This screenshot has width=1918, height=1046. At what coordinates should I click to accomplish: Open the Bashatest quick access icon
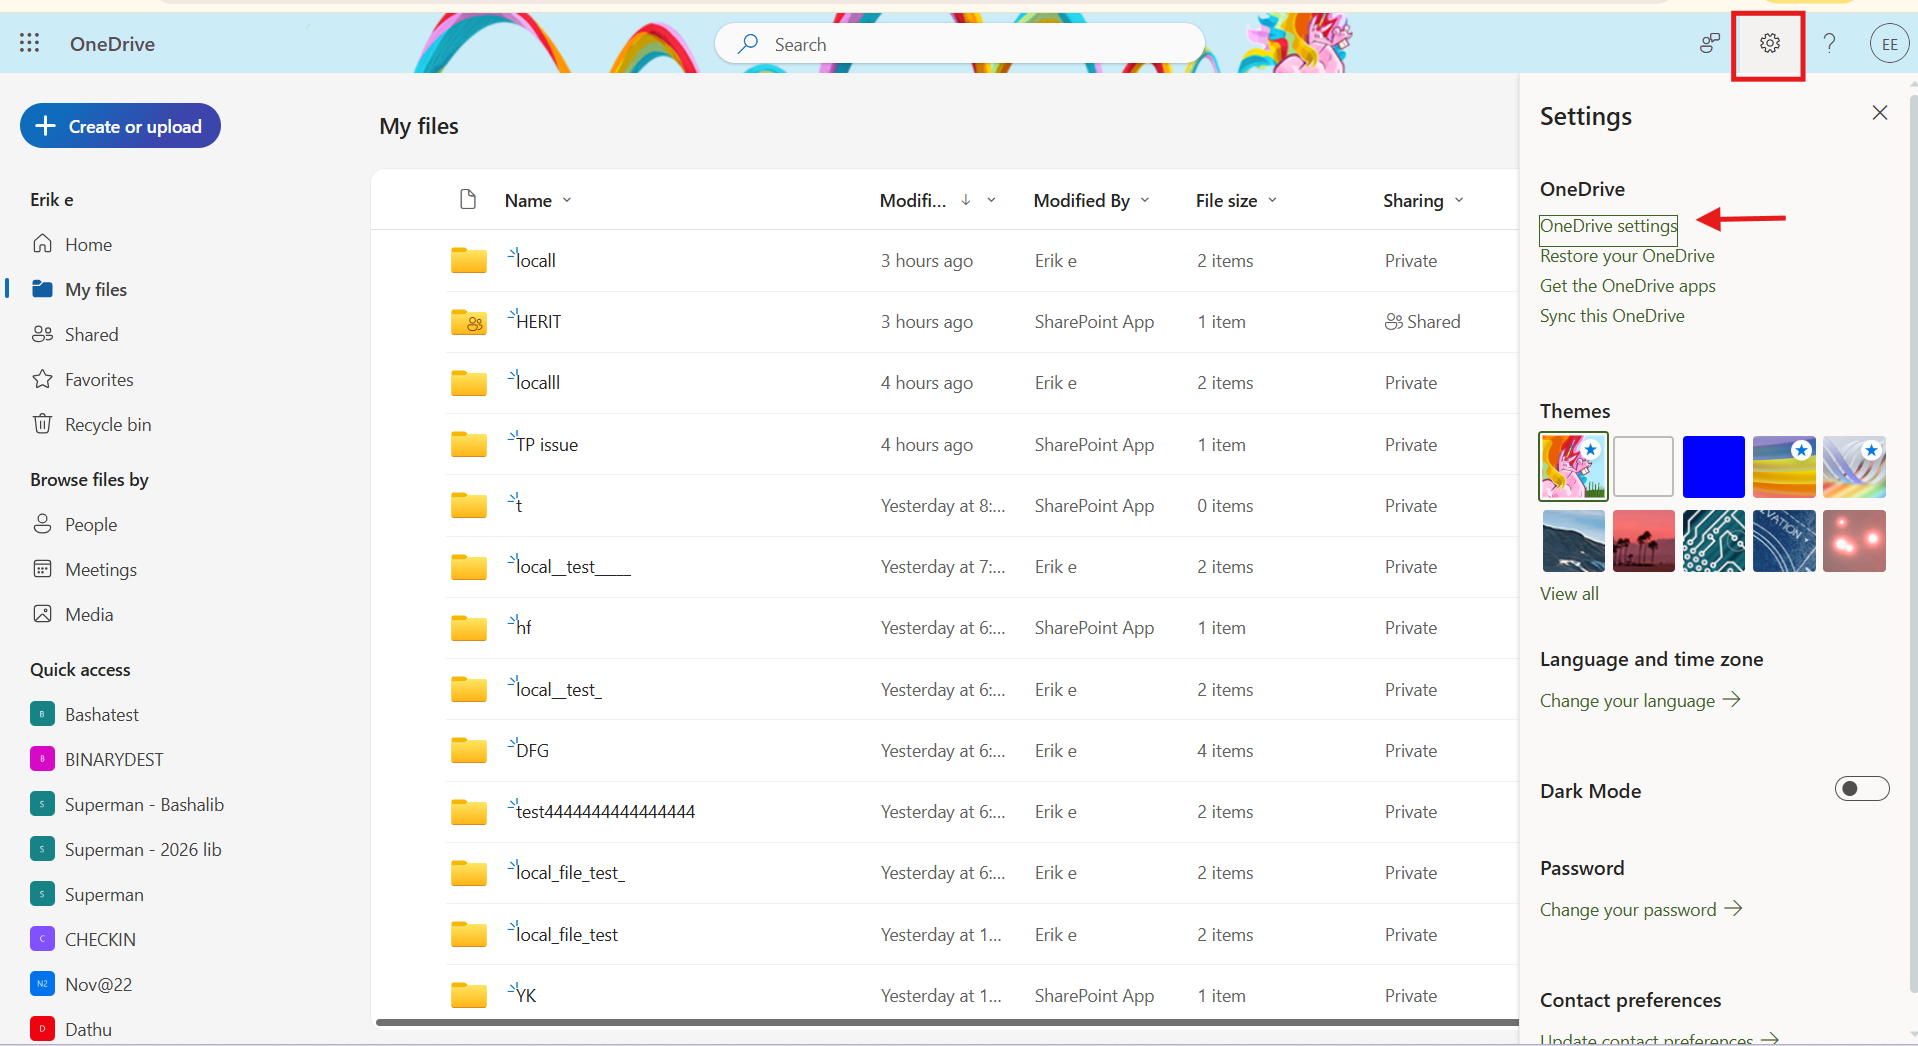[x=42, y=714]
